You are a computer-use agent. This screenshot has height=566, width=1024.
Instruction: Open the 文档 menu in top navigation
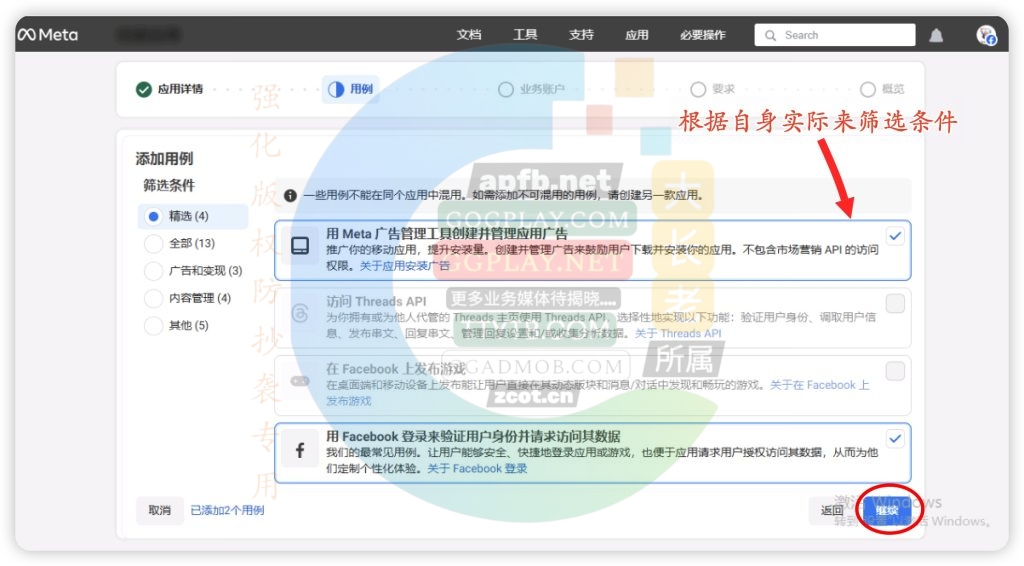coord(469,35)
